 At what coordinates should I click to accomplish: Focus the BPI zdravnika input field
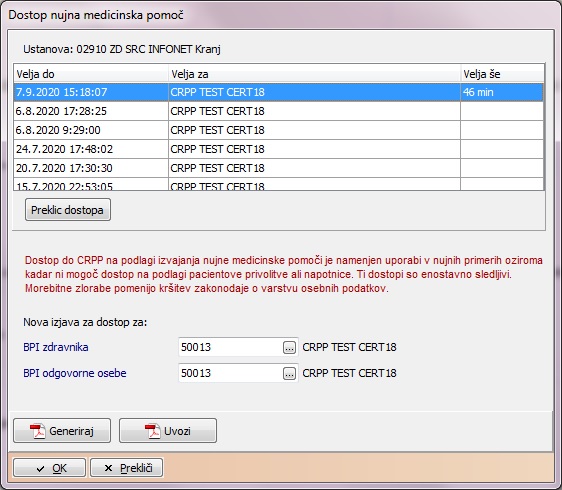click(230, 347)
